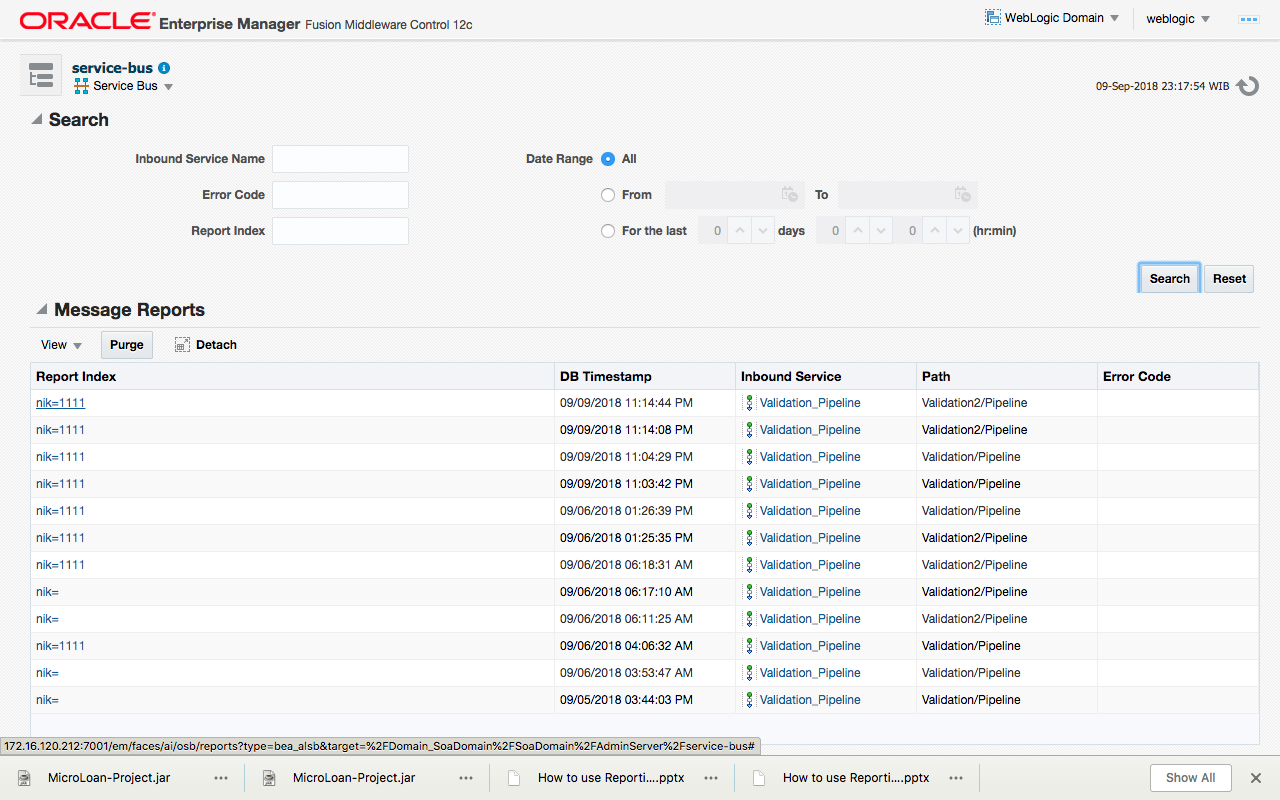This screenshot has height=800, width=1280.
Task: Click the Inbound Service Name input field
Action: click(340, 158)
